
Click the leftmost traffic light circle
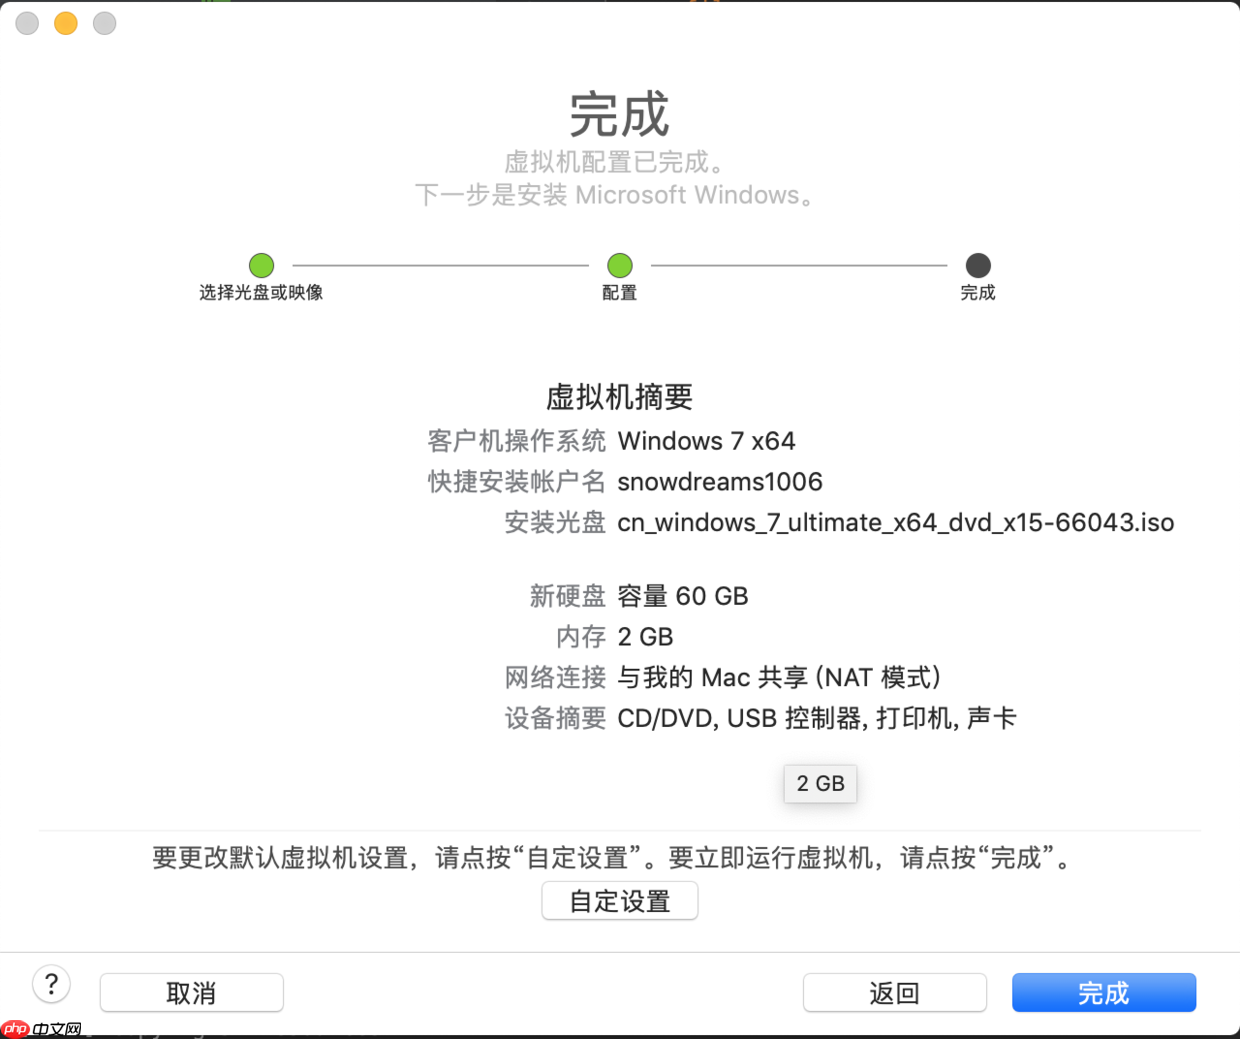26,23
